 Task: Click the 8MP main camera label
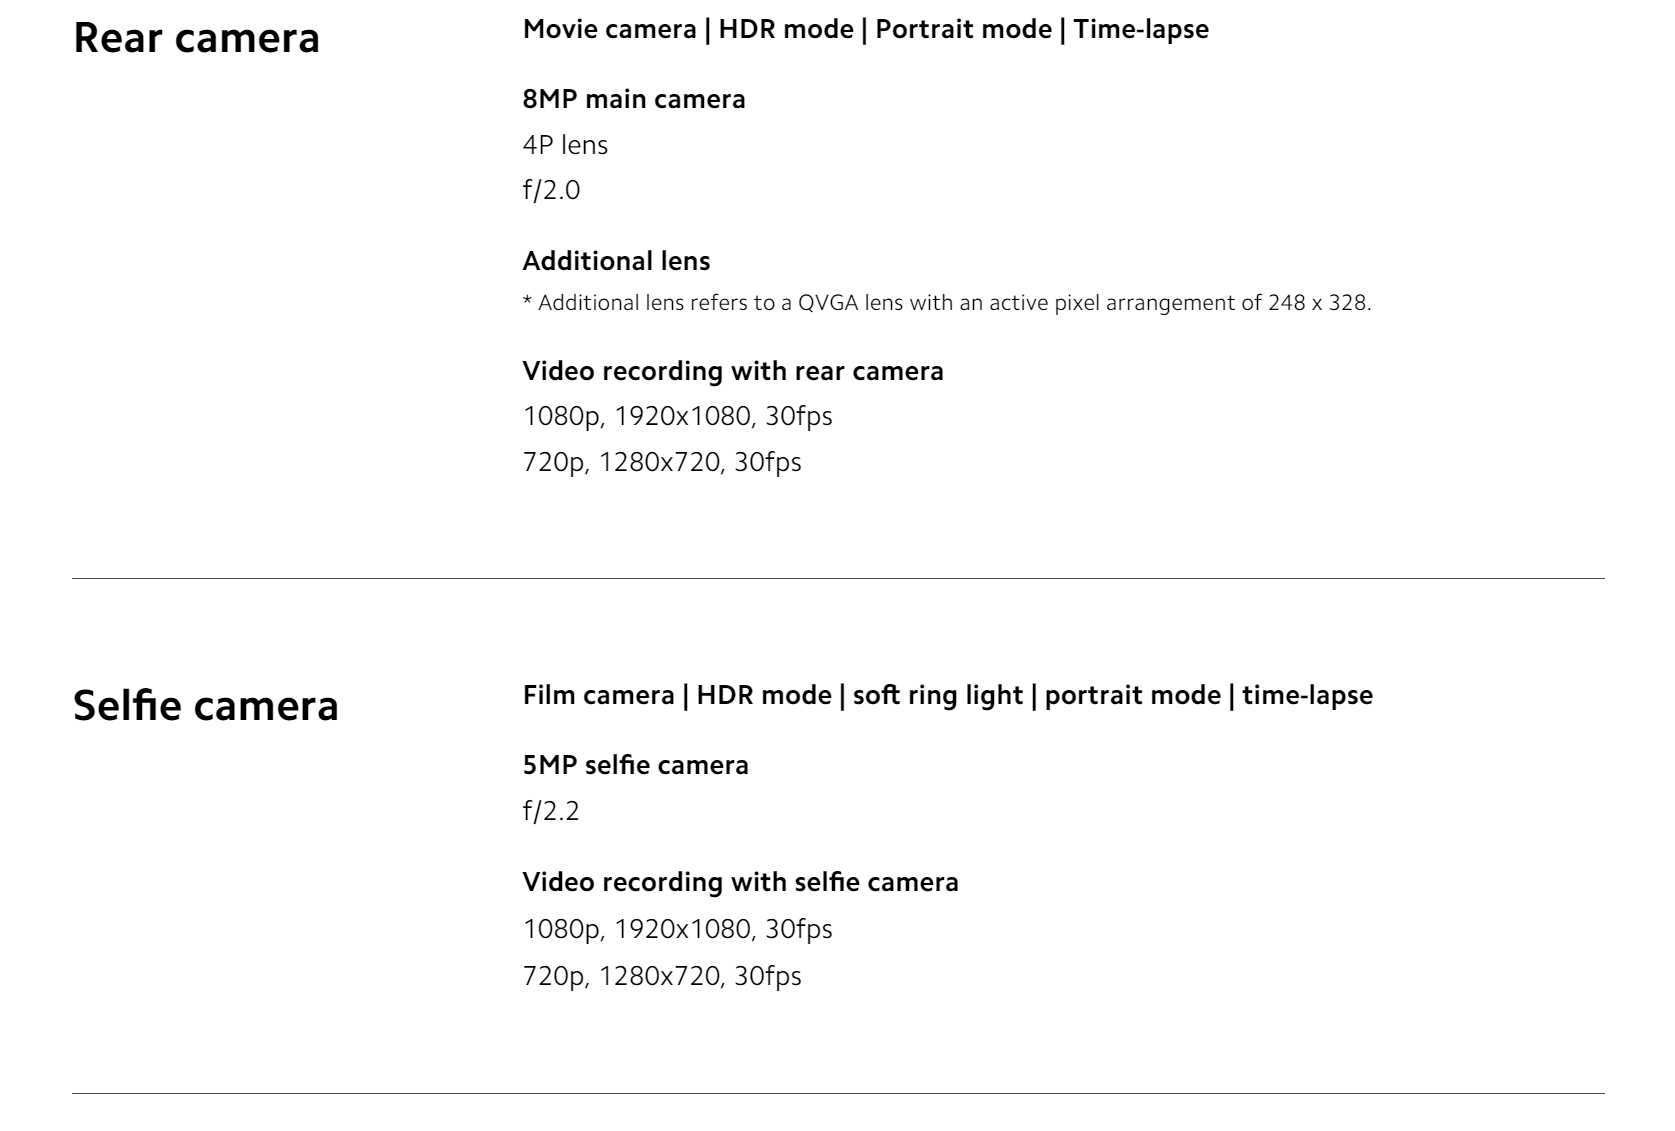coord(634,99)
